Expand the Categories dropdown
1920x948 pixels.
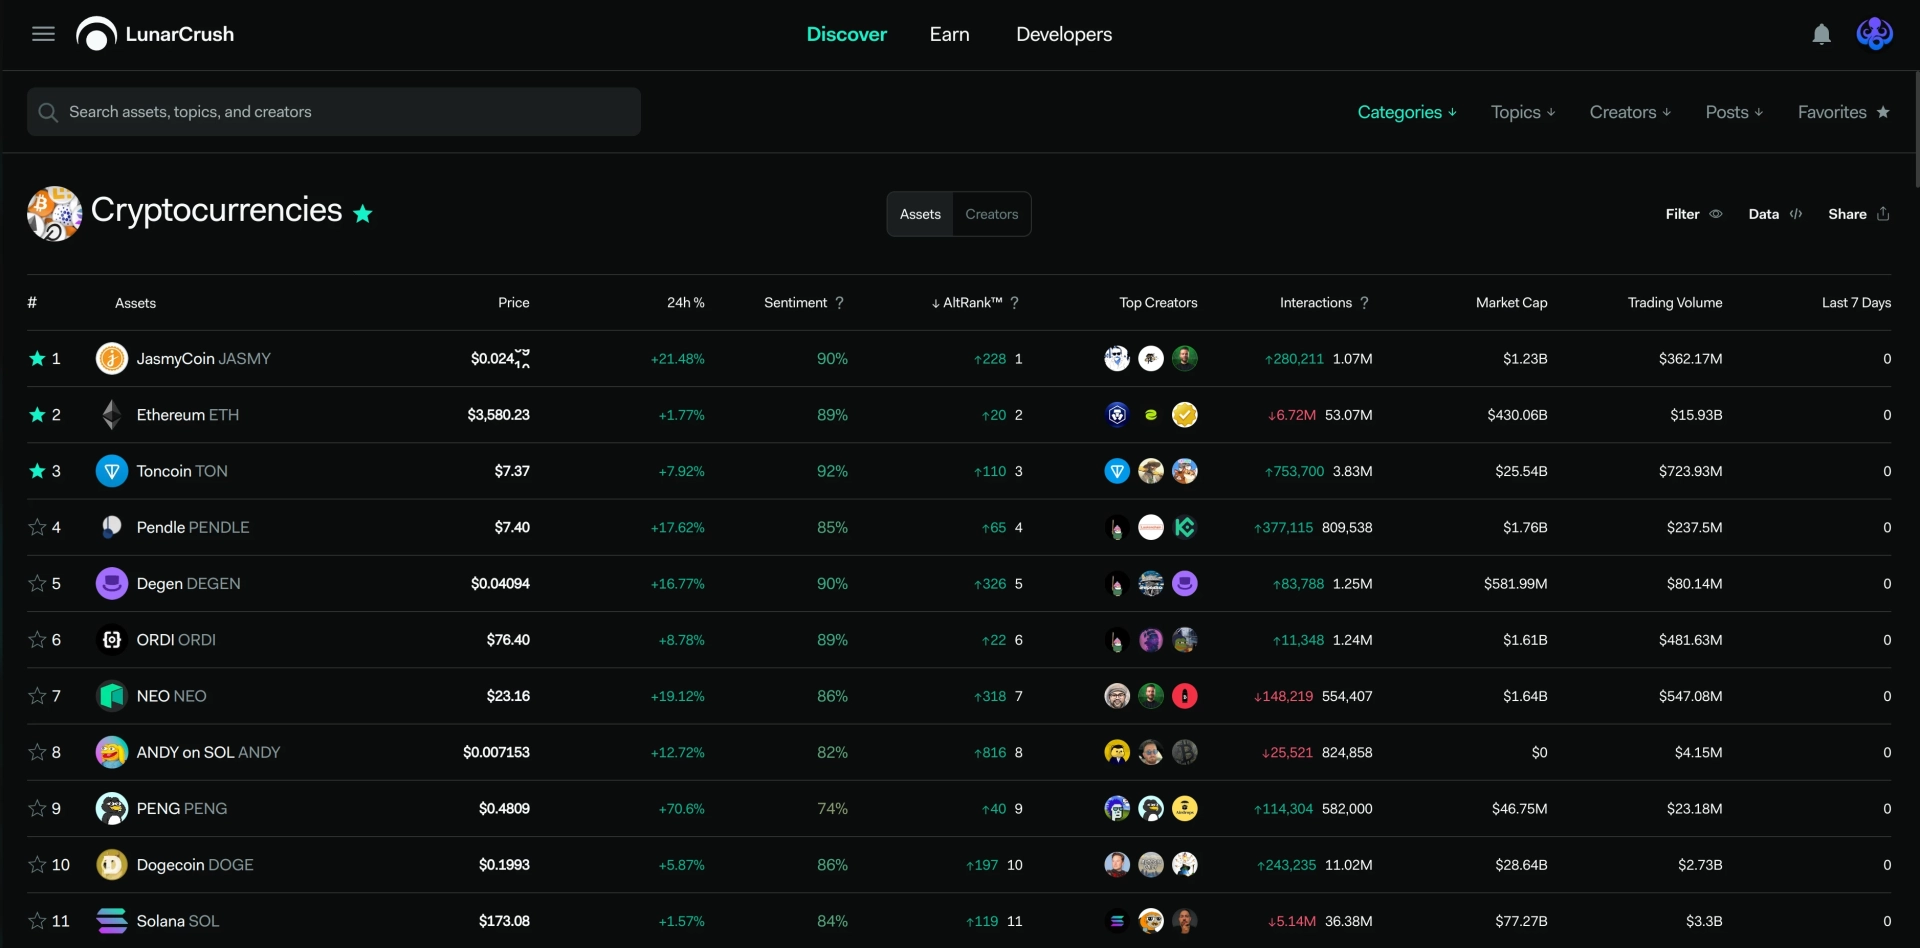point(1406,112)
